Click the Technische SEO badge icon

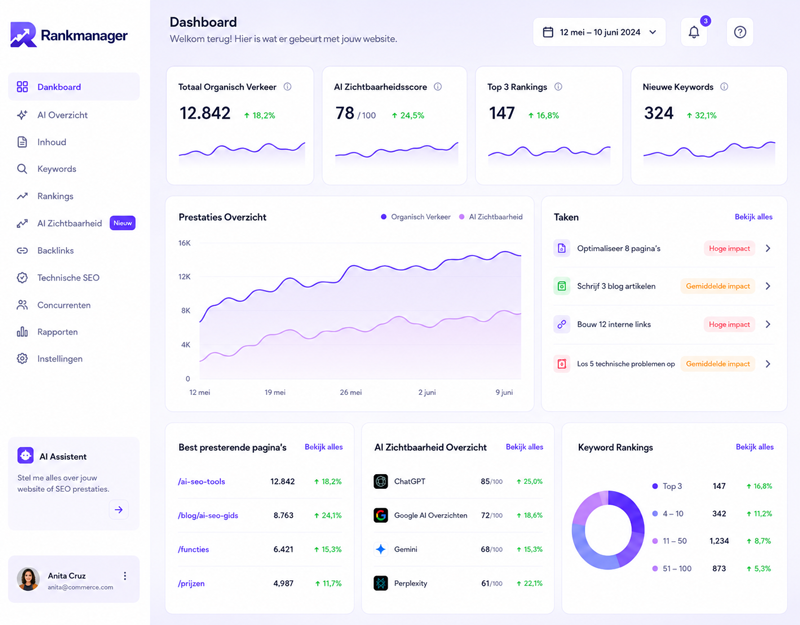(x=22, y=278)
